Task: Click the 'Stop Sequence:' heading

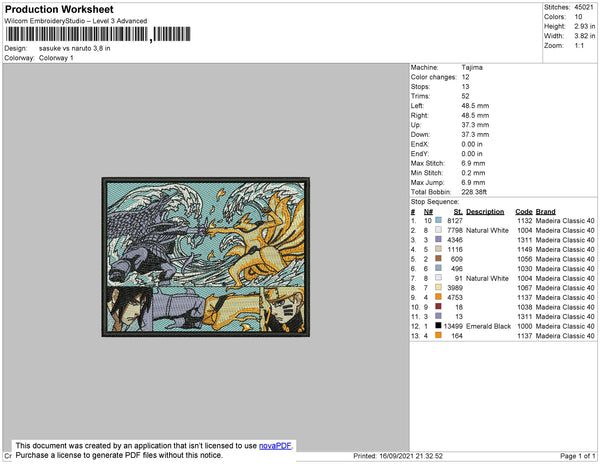Action: coord(435,202)
